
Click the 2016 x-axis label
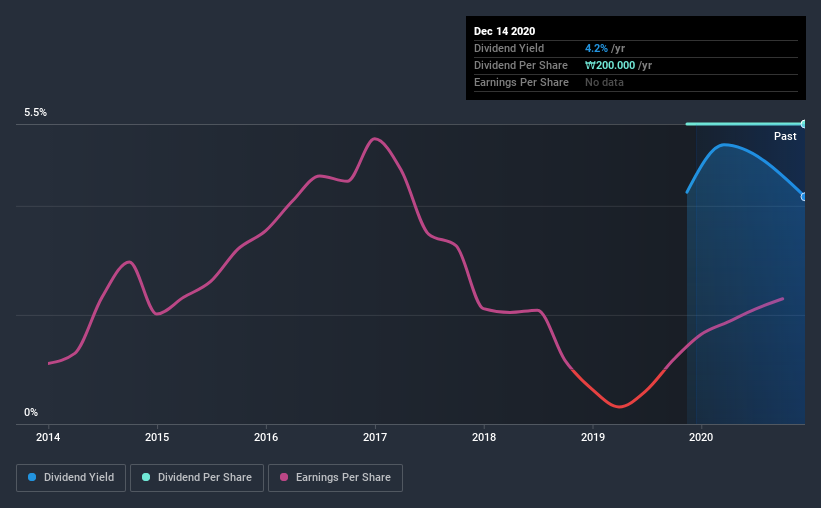(266, 437)
